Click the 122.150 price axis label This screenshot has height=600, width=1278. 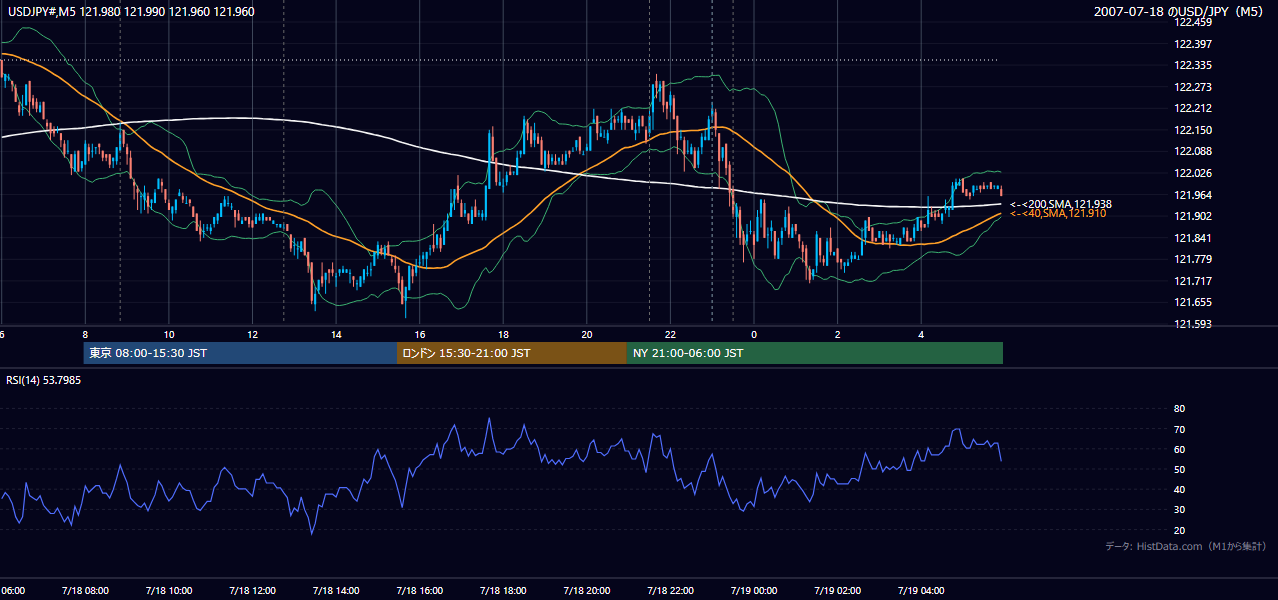(1191, 130)
